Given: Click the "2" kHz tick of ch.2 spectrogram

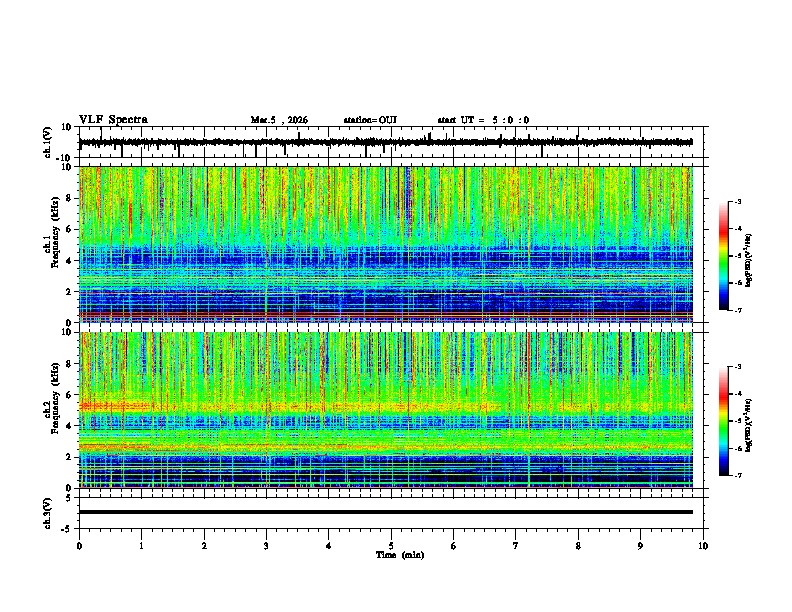Looking at the screenshot, I should point(70,458).
